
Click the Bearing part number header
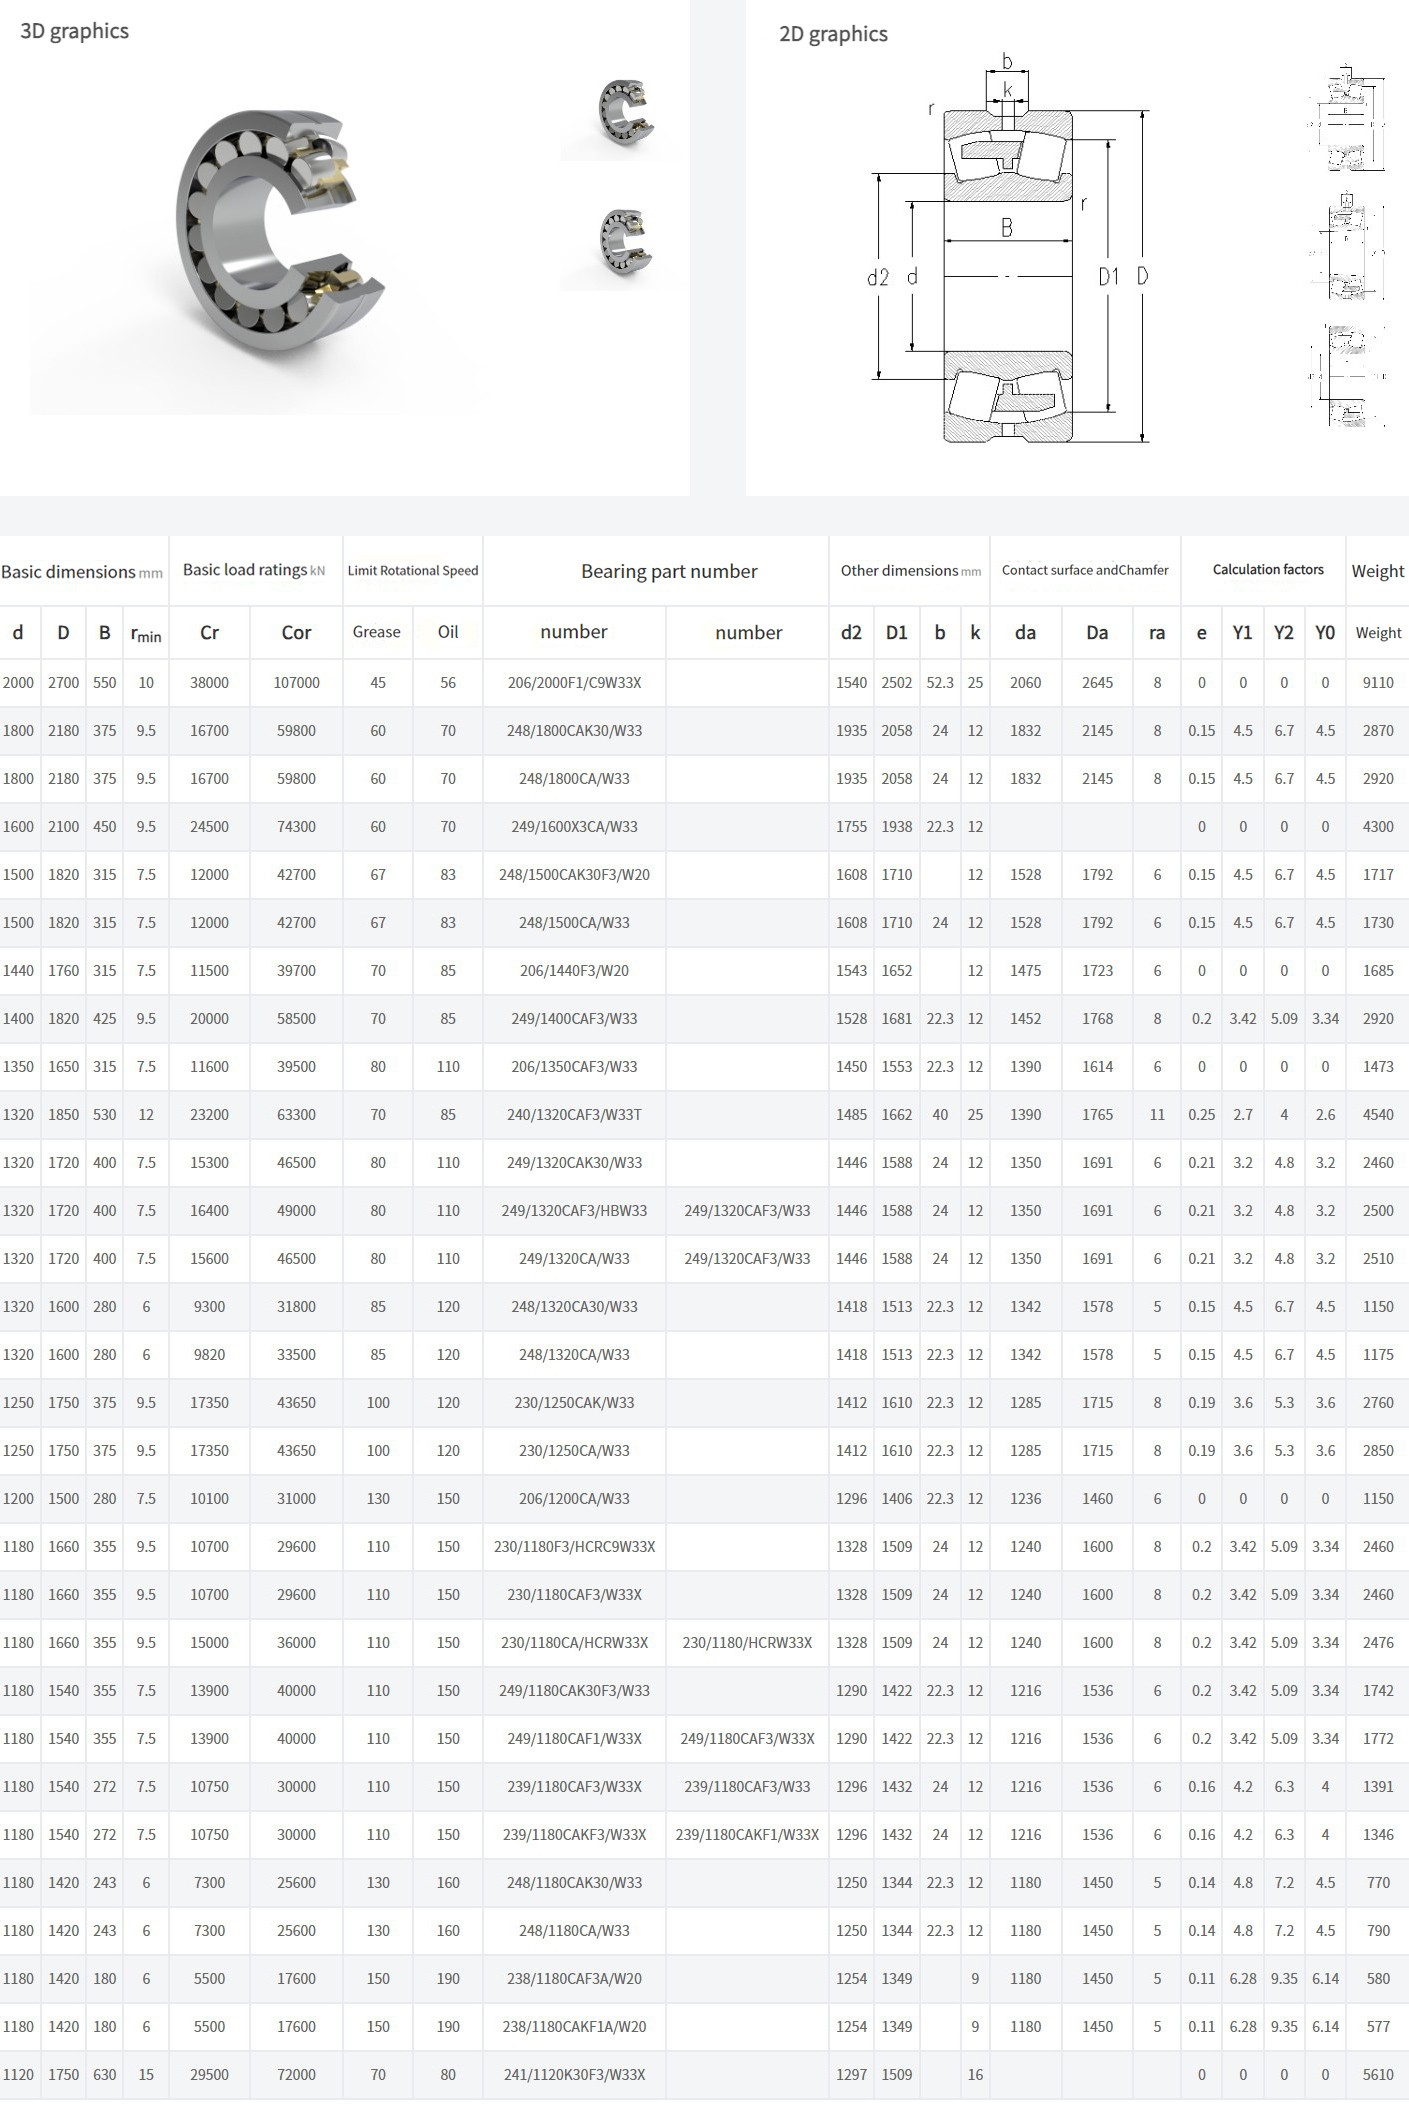click(669, 571)
